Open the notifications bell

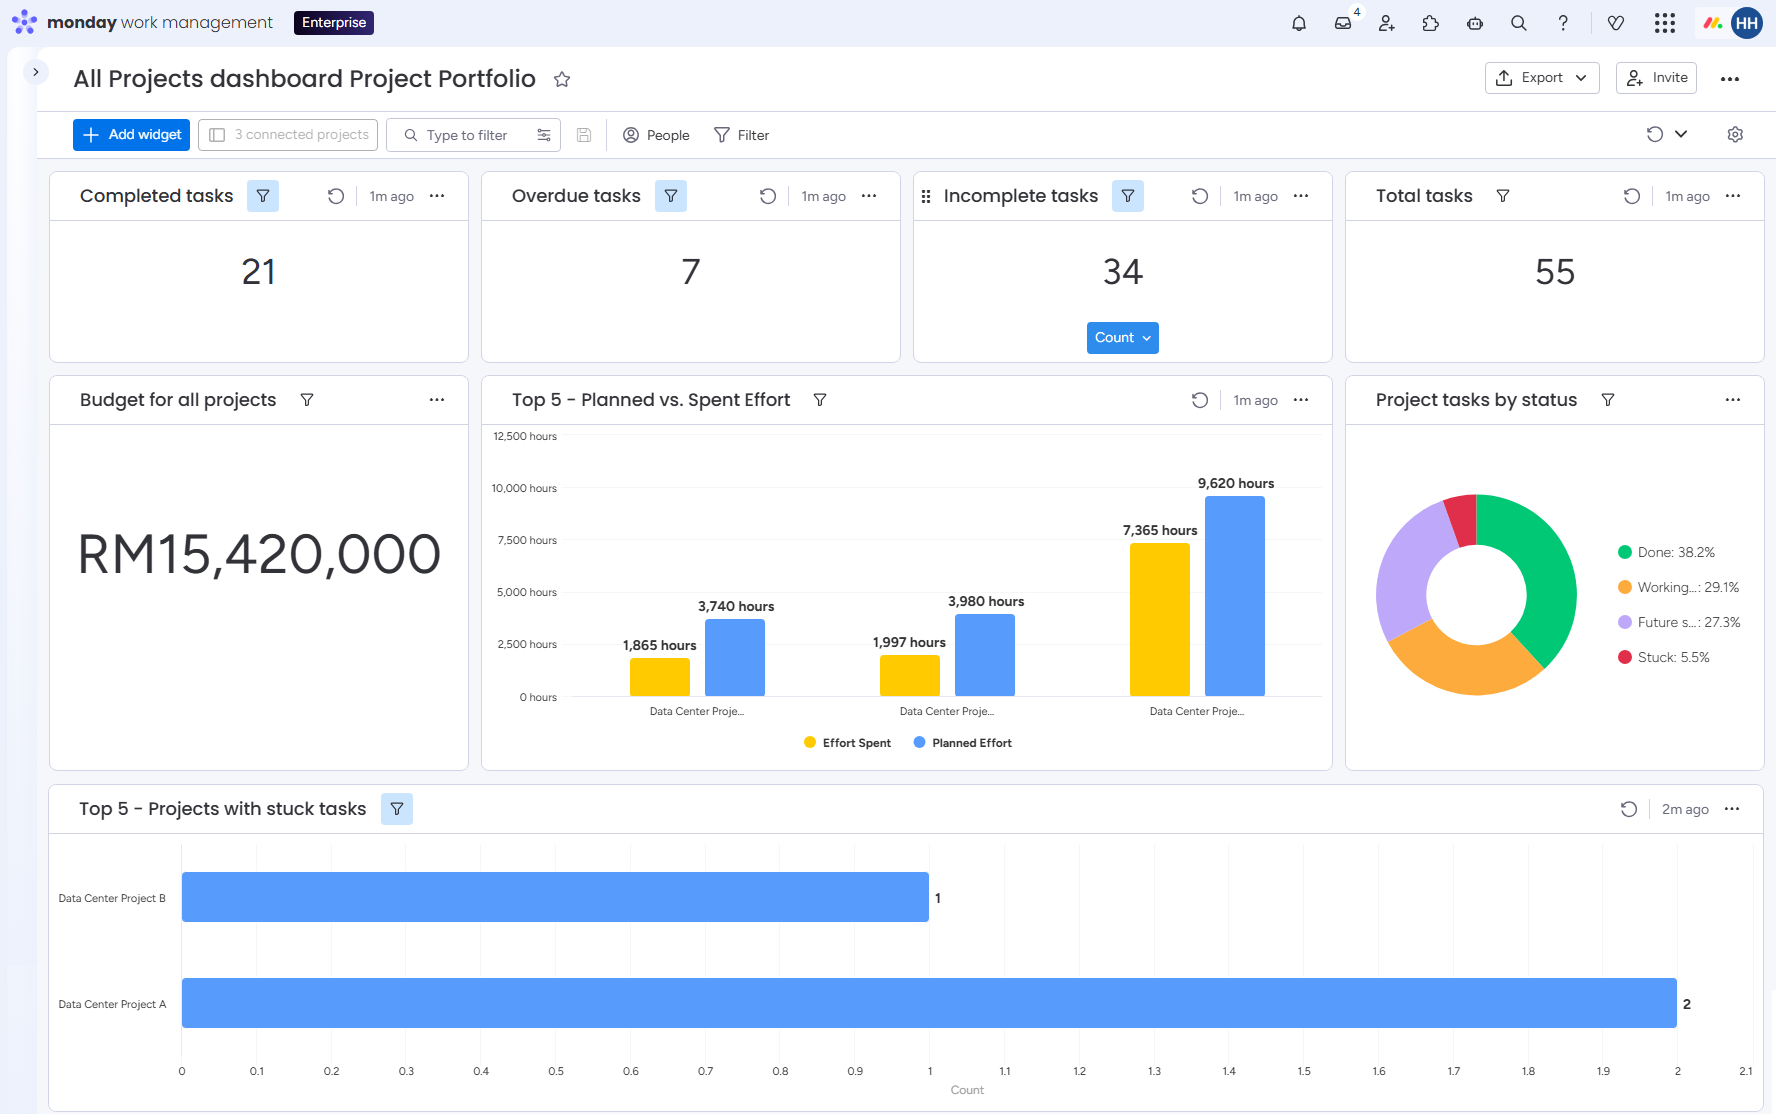point(1299,23)
